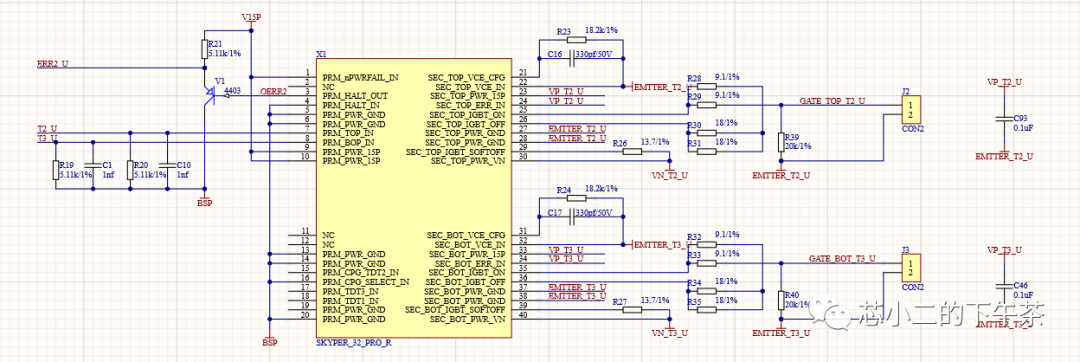Select the OERR2 net label
This screenshot has width=1080, height=362.
(273, 92)
